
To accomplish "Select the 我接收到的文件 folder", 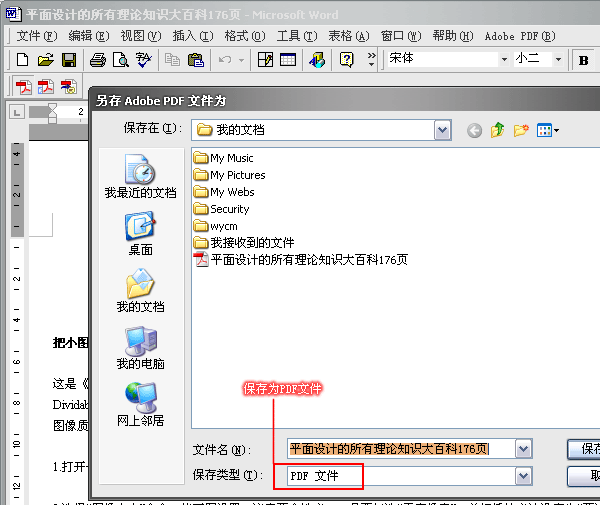I will (x=244, y=243).
